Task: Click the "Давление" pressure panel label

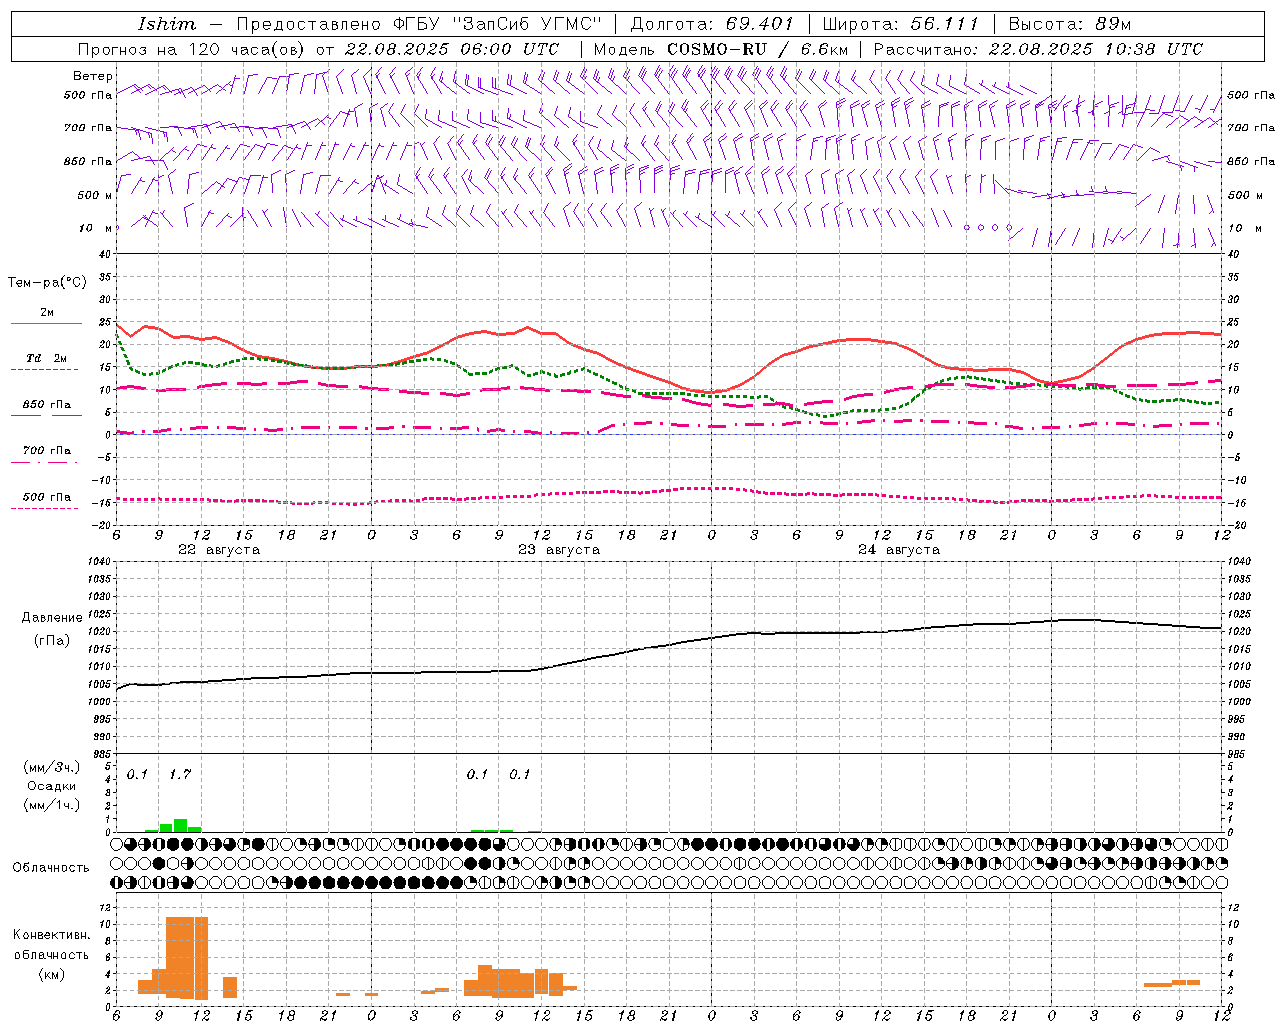Action: click(52, 618)
